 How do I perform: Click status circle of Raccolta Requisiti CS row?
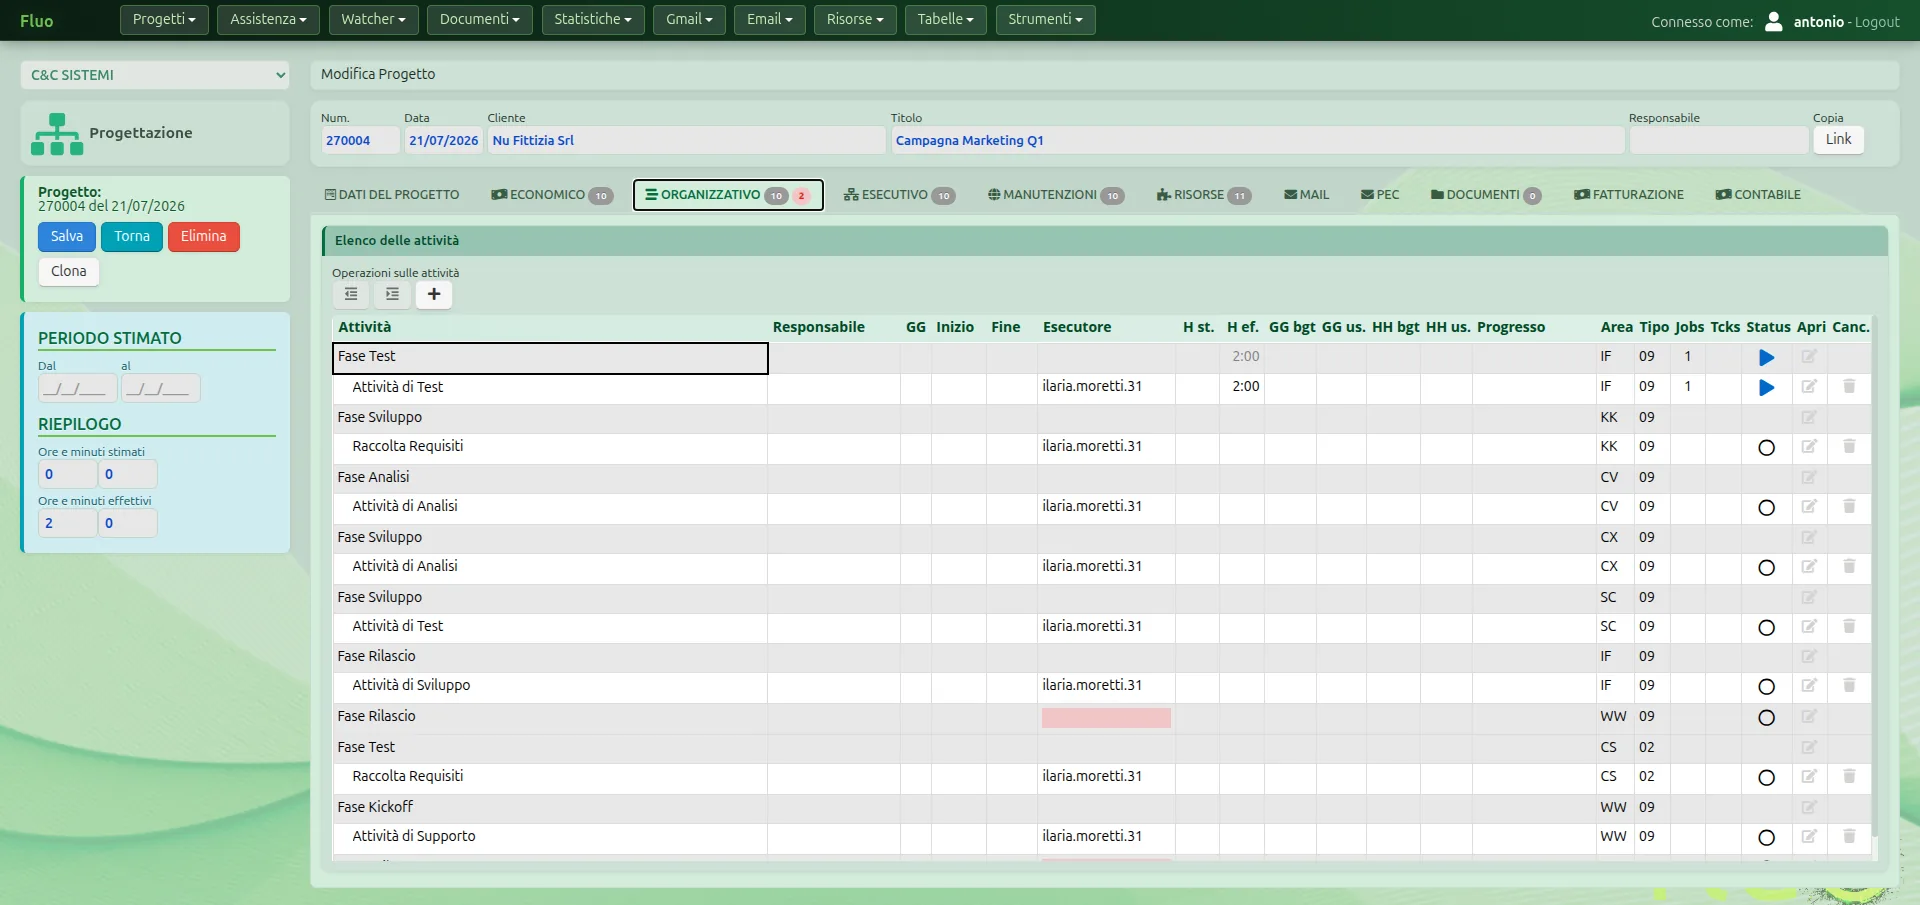click(x=1766, y=778)
